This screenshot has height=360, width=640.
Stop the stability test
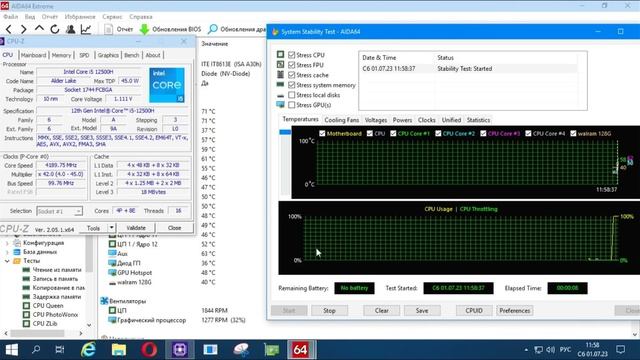coord(329,311)
